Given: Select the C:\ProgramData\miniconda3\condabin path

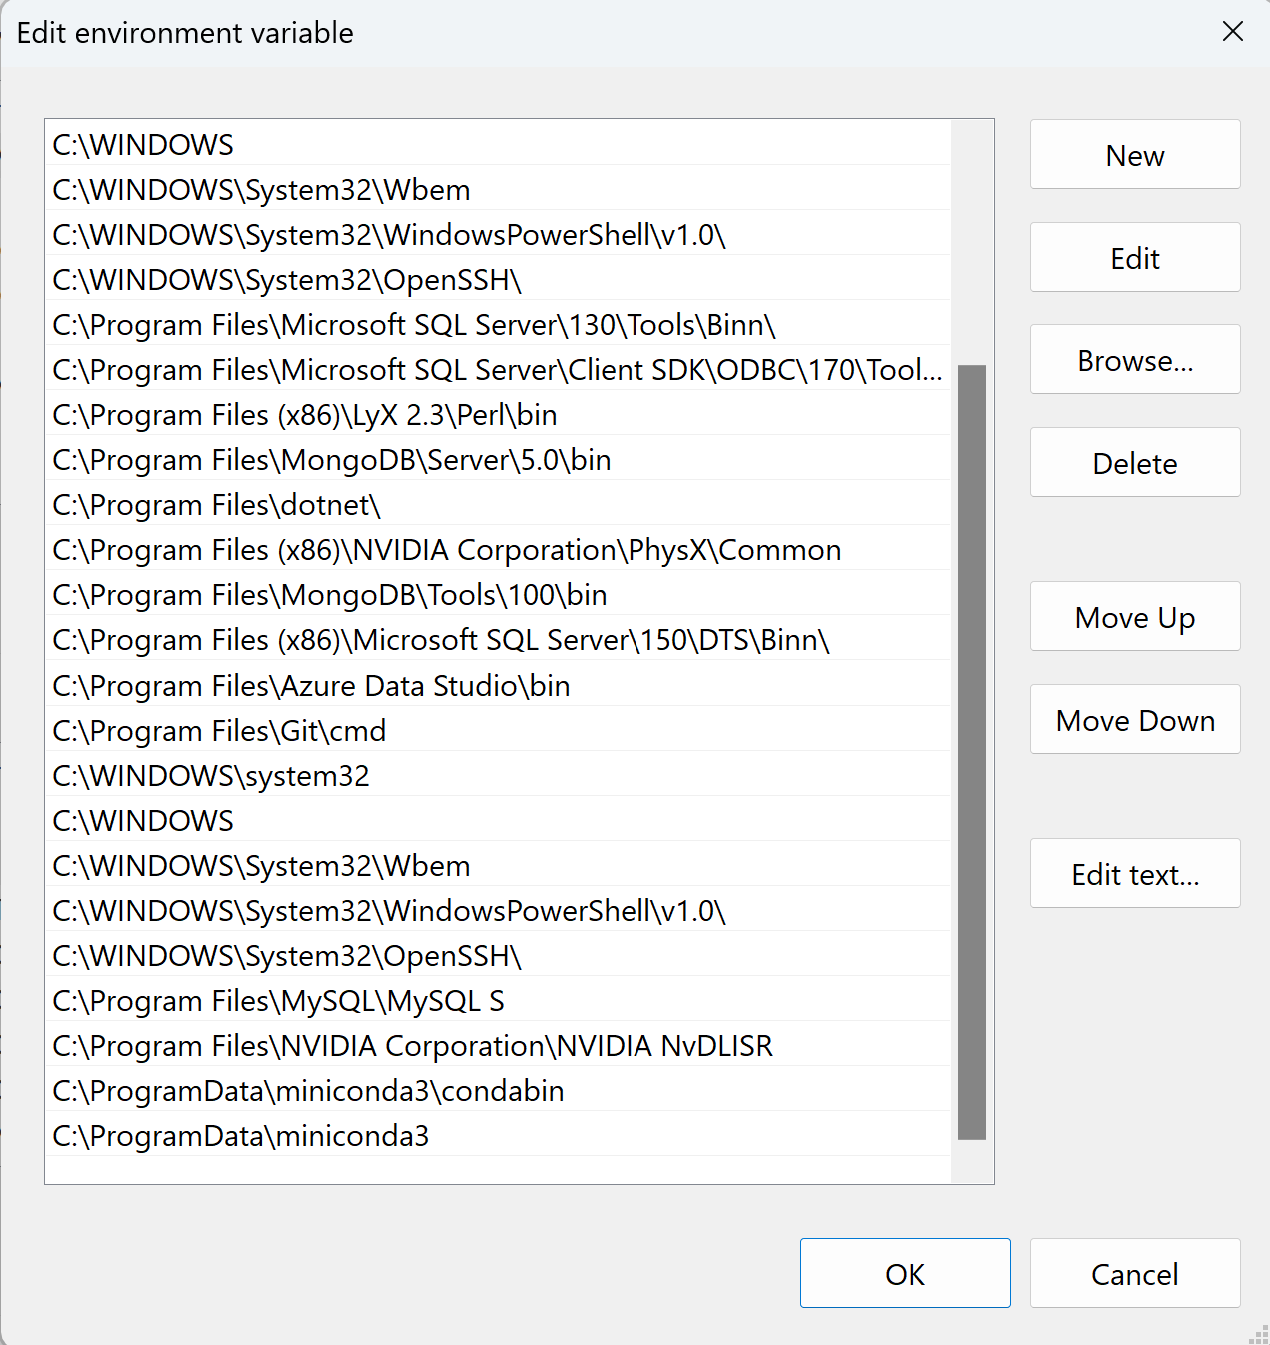Looking at the screenshot, I should [308, 1091].
